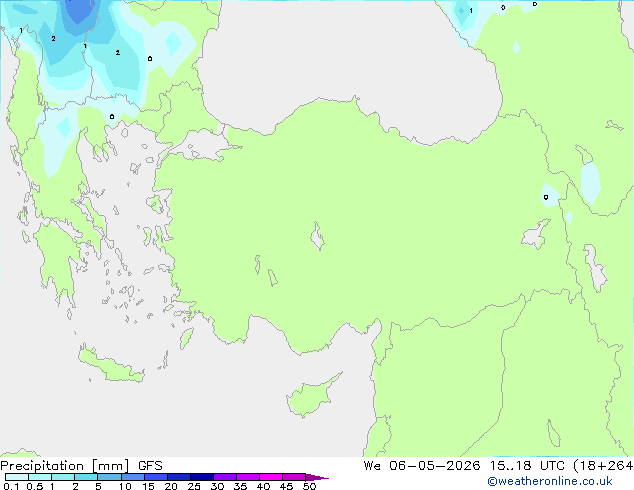This screenshot has height=490, width=634.
Task: Pick the swatch between 45 and 50
Action: tap(294, 477)
